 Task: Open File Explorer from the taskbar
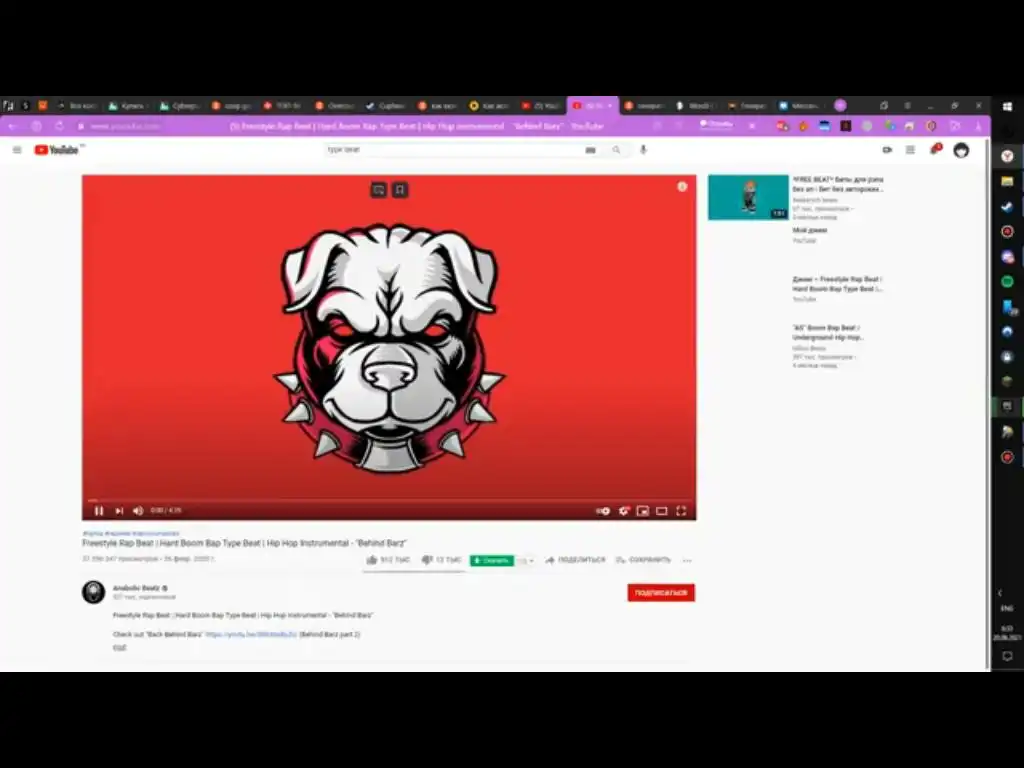[1007, 181]
